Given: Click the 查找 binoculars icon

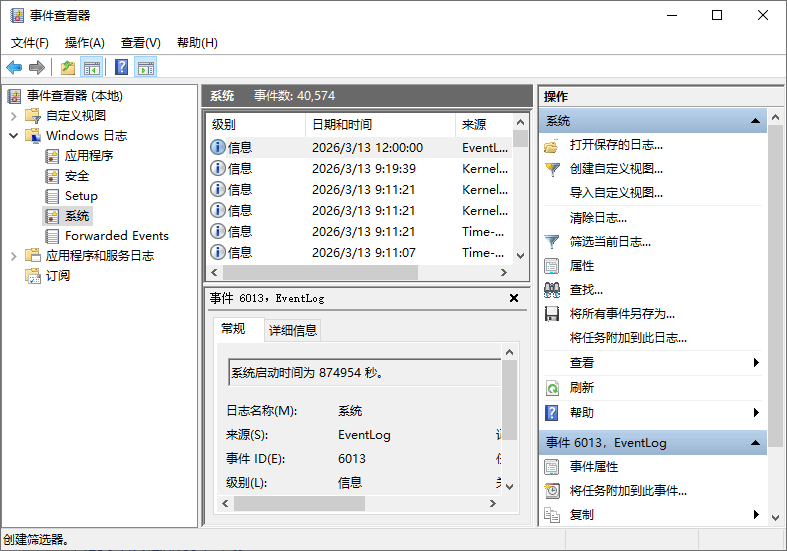Looking at the screenshot, I should coord(552,289).
